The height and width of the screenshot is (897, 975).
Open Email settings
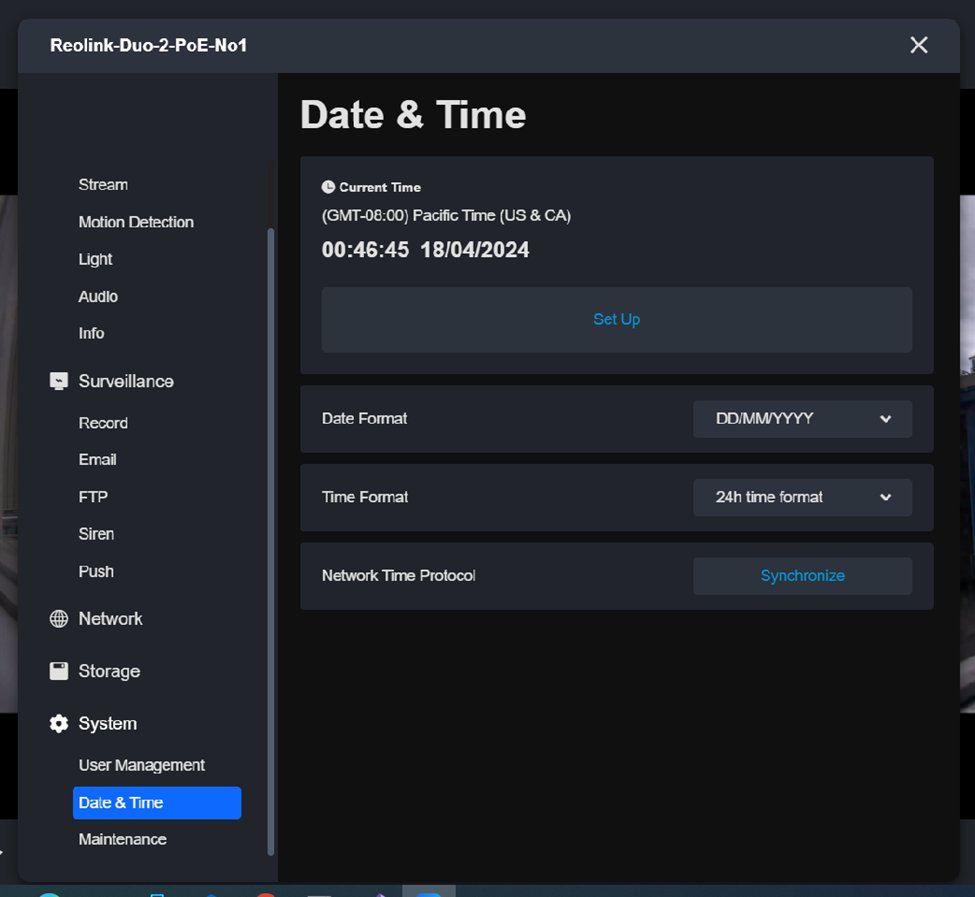[98, 459]
